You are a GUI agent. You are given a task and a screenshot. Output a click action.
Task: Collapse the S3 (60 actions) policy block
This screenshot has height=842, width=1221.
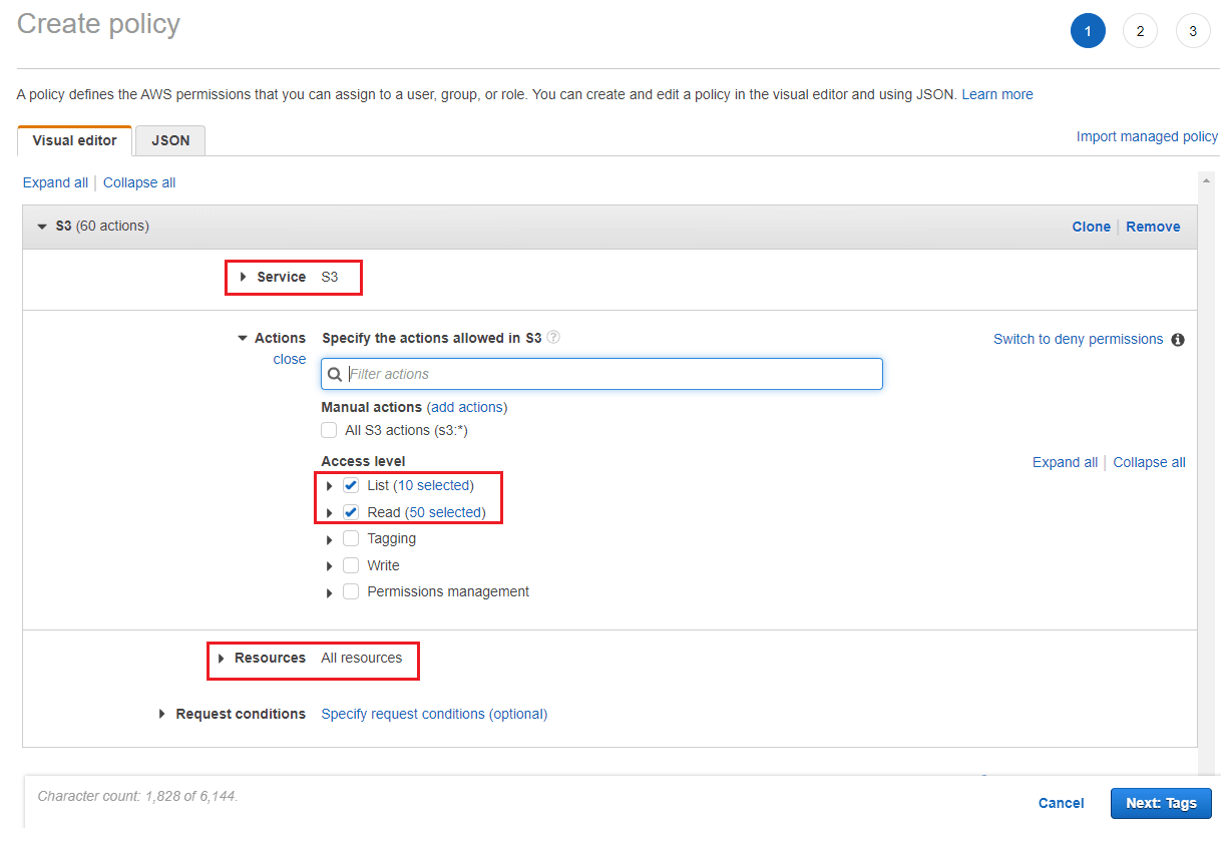click(42, 226)
